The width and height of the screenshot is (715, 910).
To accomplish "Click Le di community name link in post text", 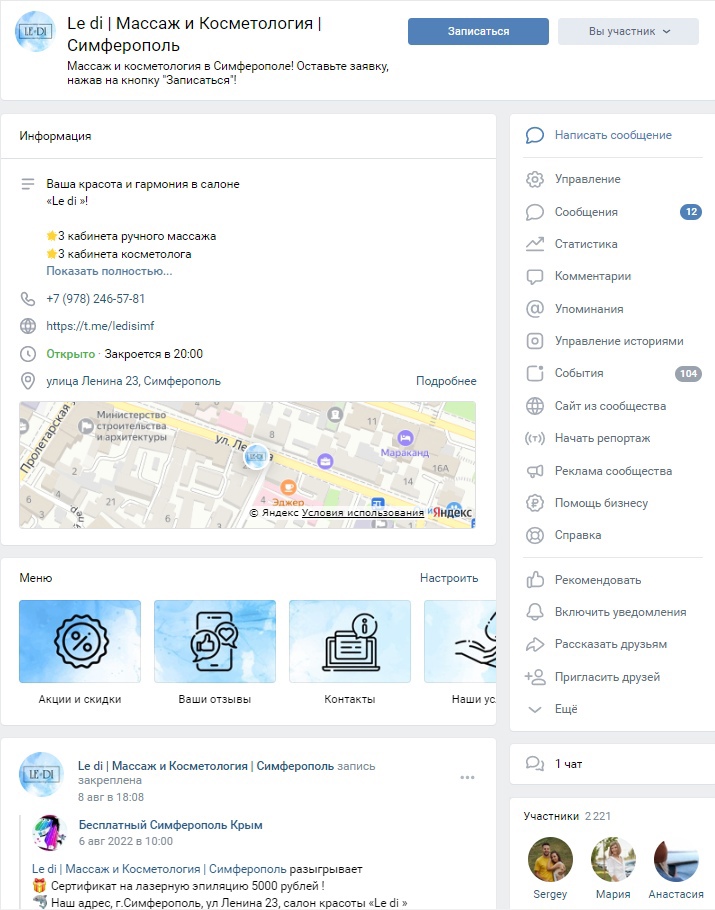I will 159,869.
